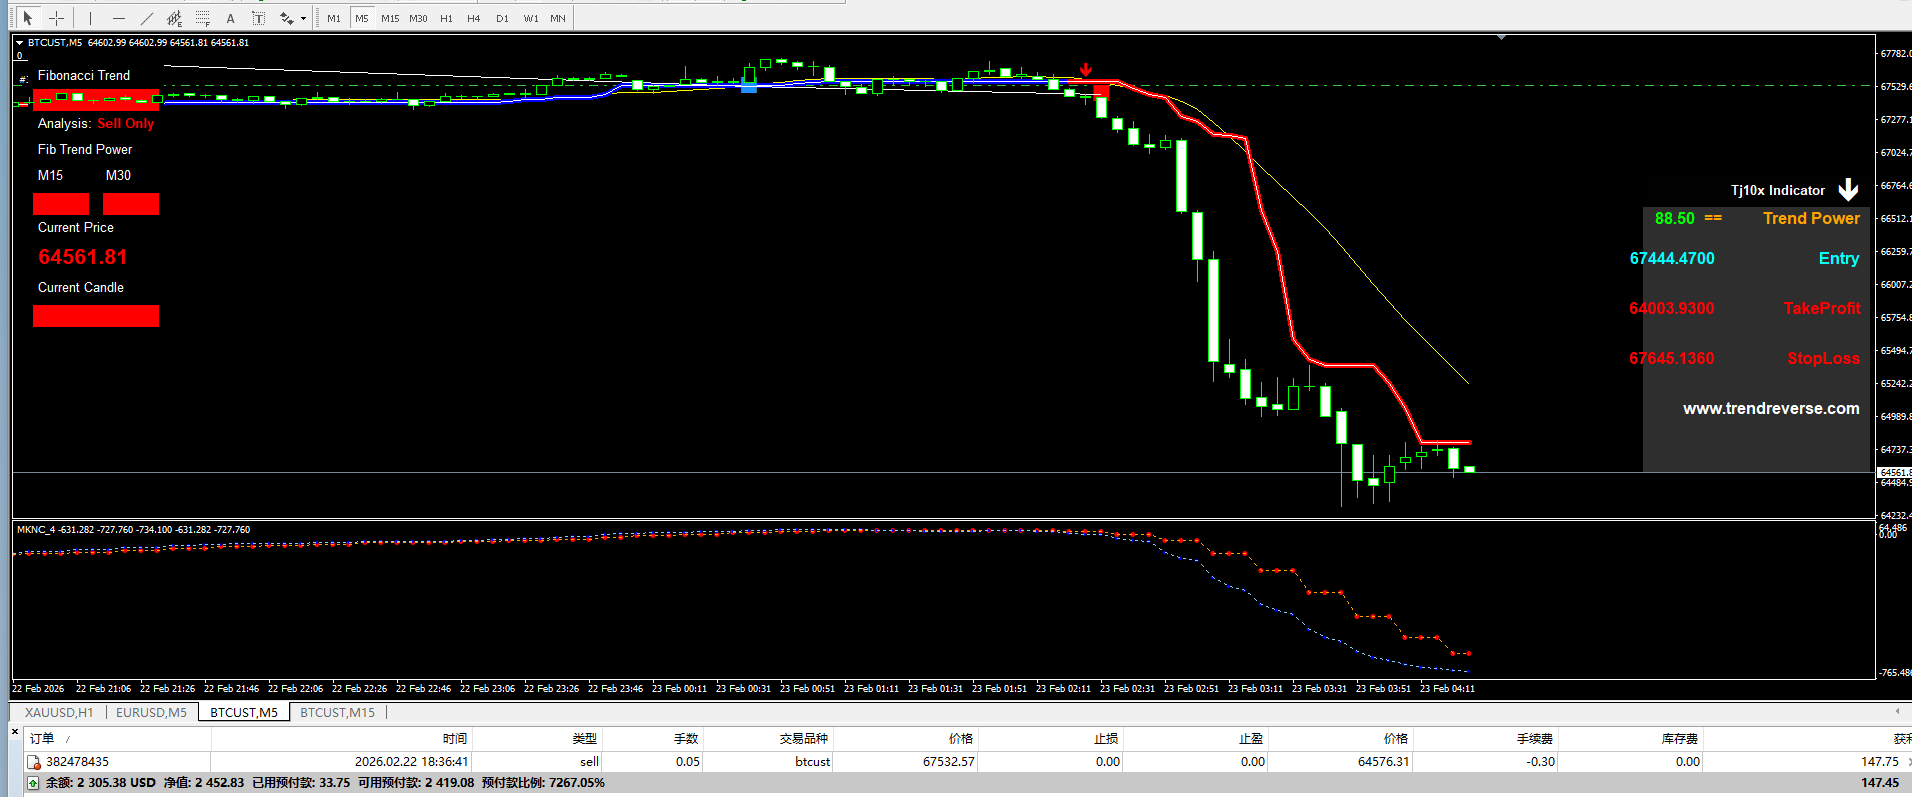This screenshot has width=1912, height=797.
Task: Pick the Text Label tool
Action: (x=259, y=18)
